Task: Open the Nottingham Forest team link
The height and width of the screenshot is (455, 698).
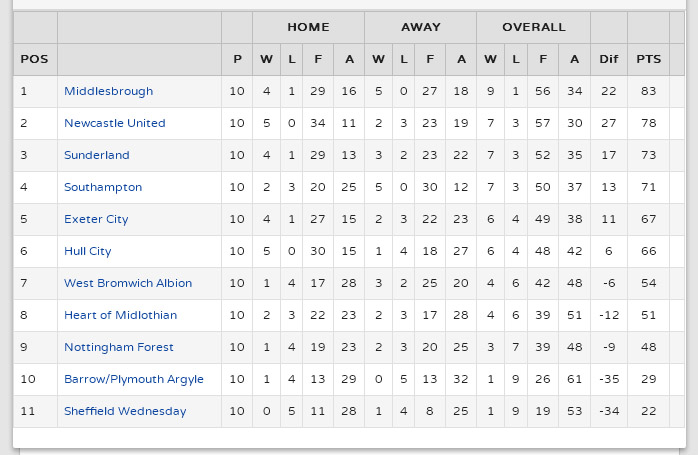Action: click(x=118, y=347)
